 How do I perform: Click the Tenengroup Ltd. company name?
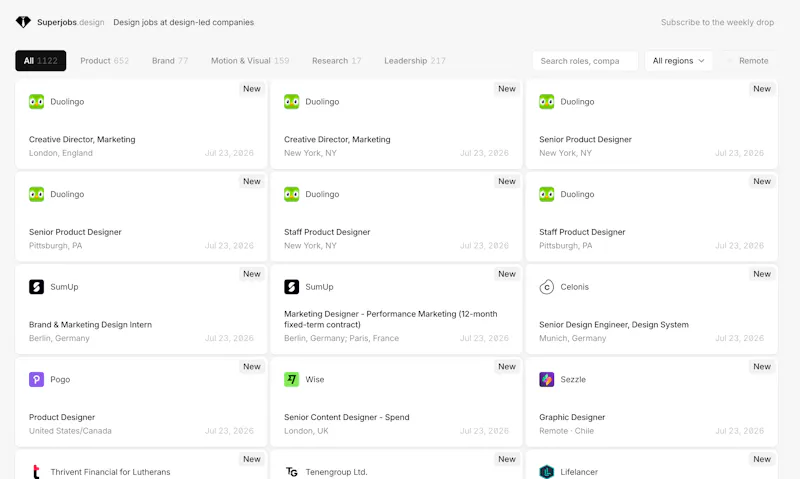(336, 472)
